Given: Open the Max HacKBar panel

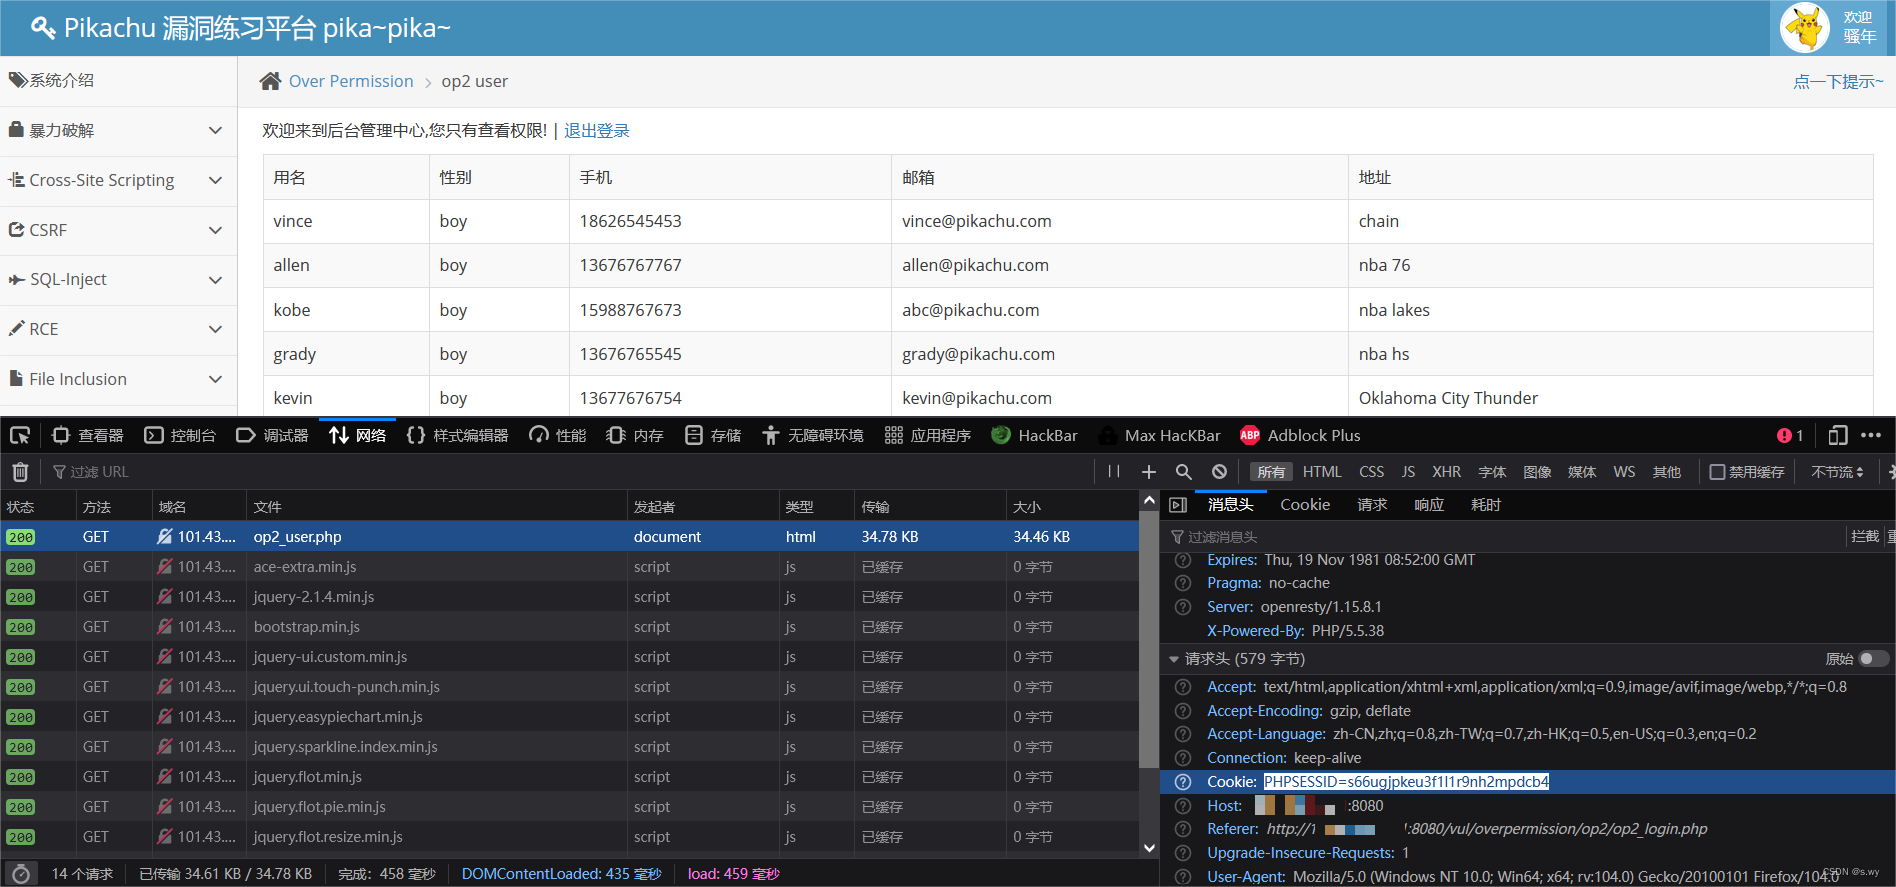Looking at the screenshot, I should [1159, 435].
